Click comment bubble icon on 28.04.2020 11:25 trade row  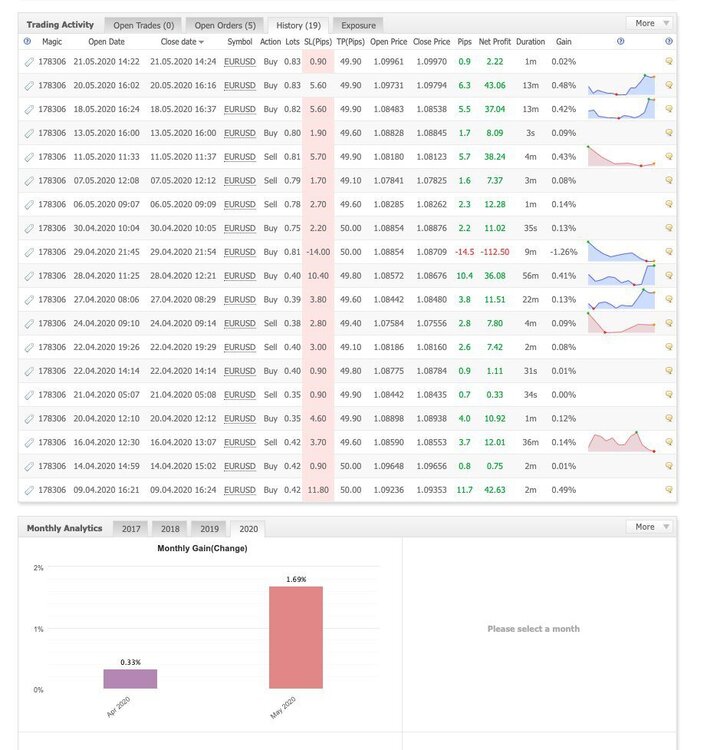click(x=669, y=276)
